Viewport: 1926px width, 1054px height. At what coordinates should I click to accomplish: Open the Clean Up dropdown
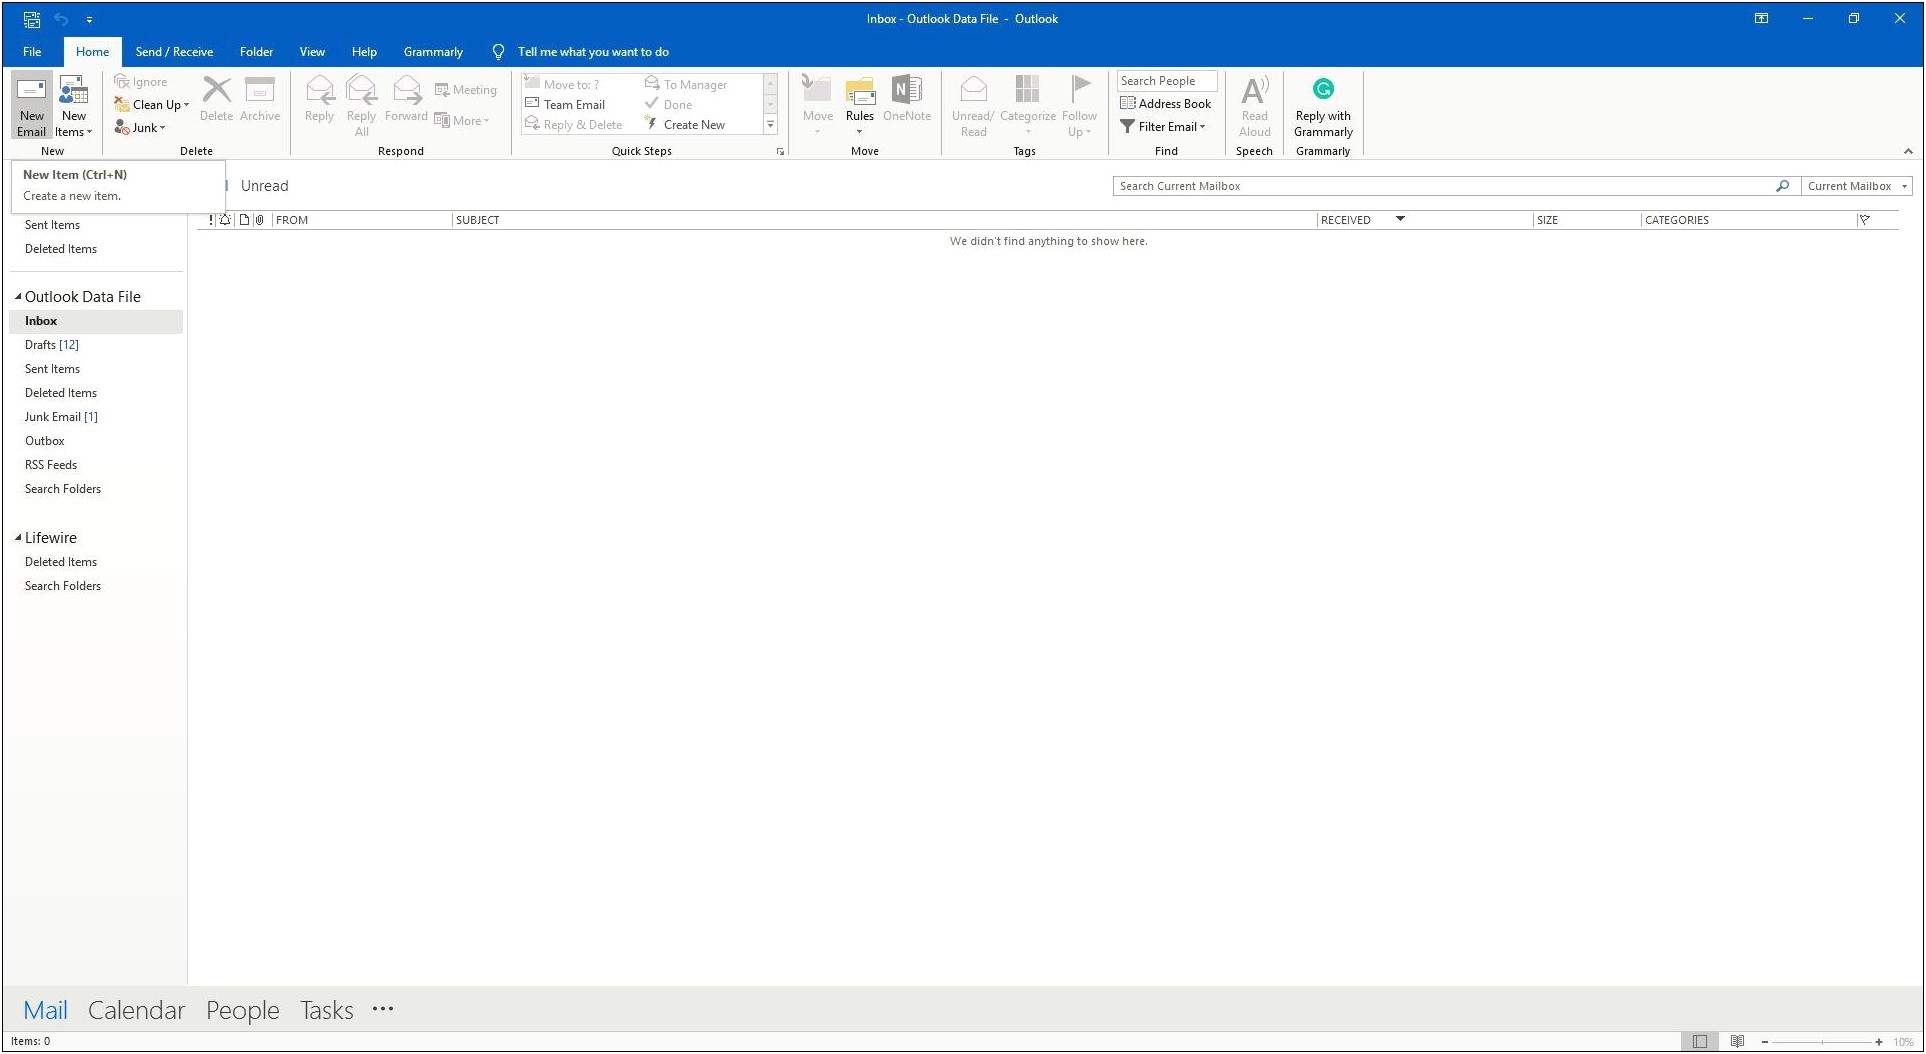[x=152, y=104]
